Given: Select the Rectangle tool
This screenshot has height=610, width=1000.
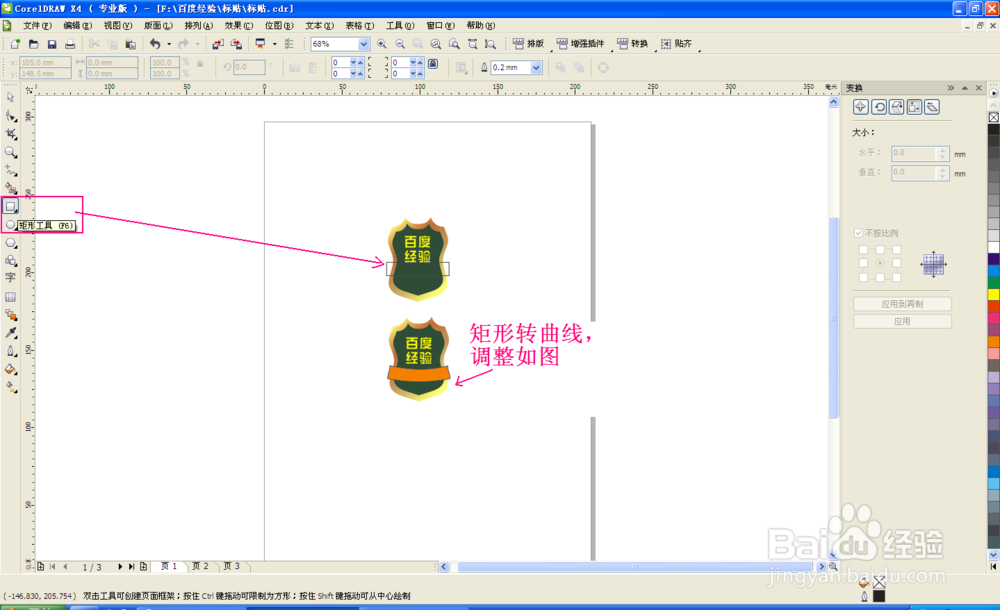Looking at the screenshot, I should (x=11, y=207).
